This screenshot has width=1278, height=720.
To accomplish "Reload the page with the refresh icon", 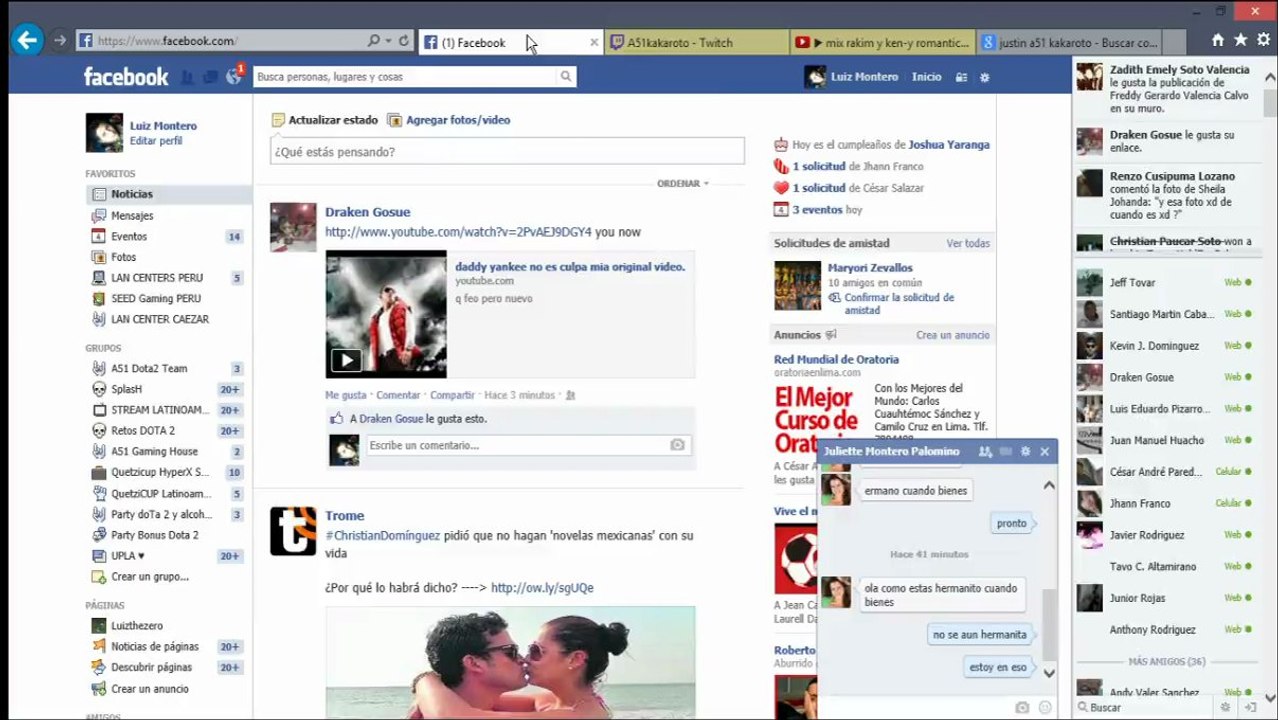I will pyautogui.click(x=404, y=41).
